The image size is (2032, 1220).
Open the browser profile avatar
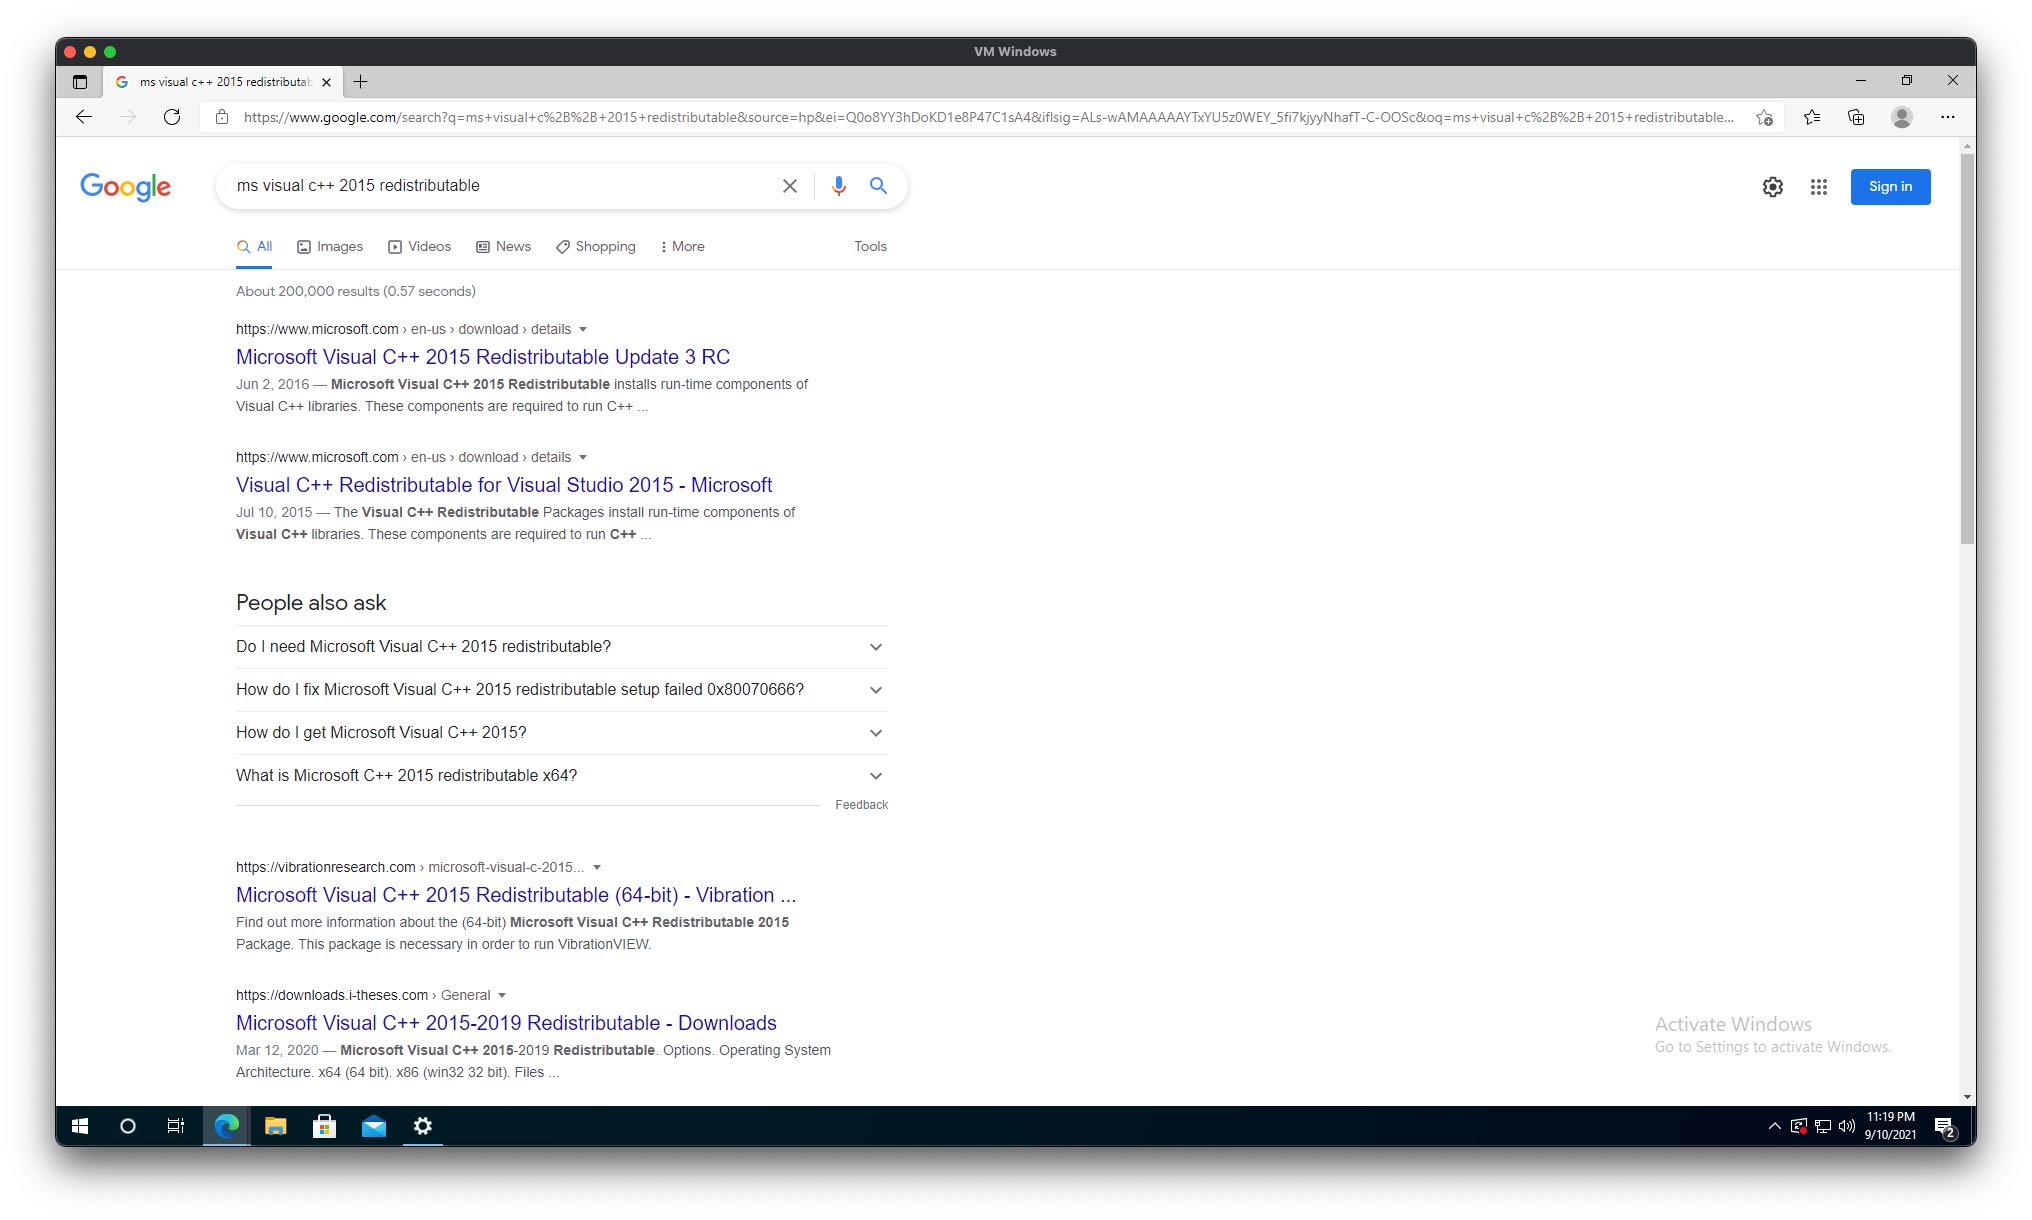(1902, 117)
